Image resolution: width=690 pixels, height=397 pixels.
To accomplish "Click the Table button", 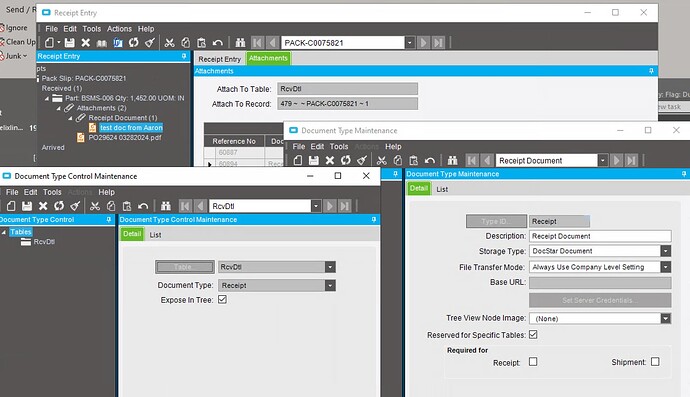I will tap(185, 267).
